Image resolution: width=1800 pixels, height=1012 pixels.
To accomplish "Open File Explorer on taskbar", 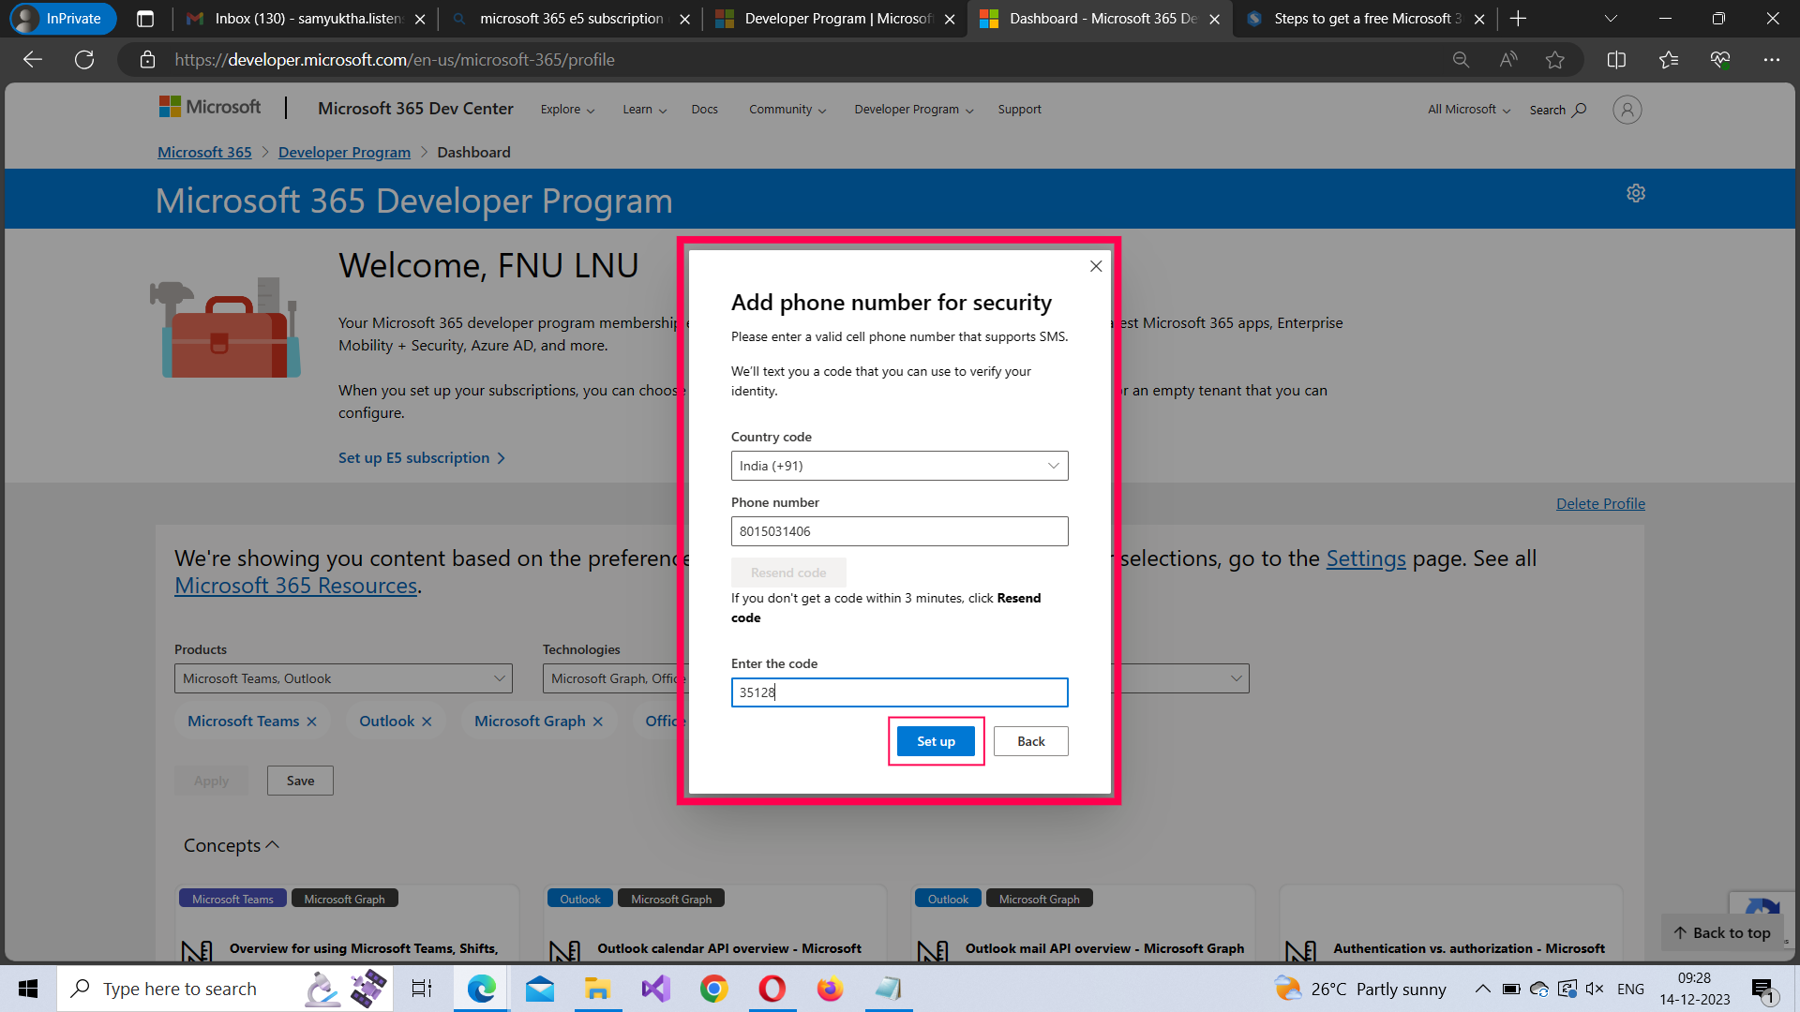I will (x=598, y=989).
